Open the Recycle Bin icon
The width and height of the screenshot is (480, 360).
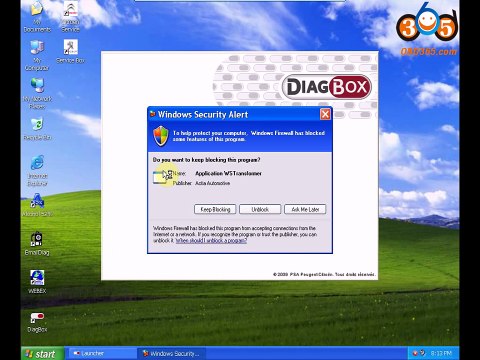point(37,129)
